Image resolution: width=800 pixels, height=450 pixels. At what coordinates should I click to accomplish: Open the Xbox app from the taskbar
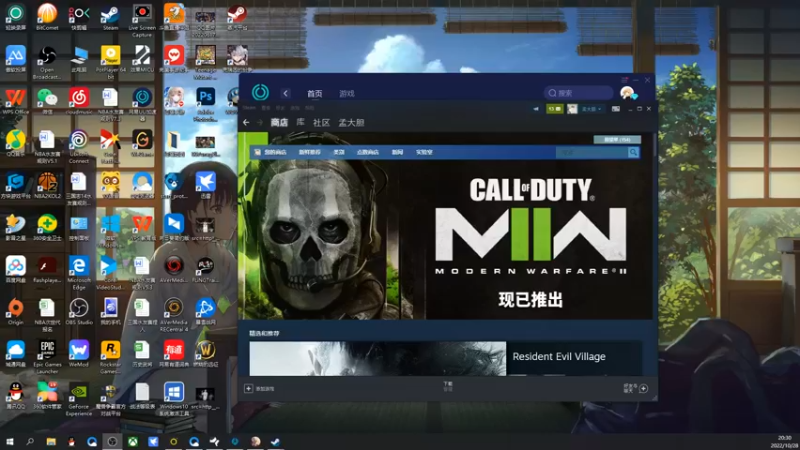coord(133,441)
